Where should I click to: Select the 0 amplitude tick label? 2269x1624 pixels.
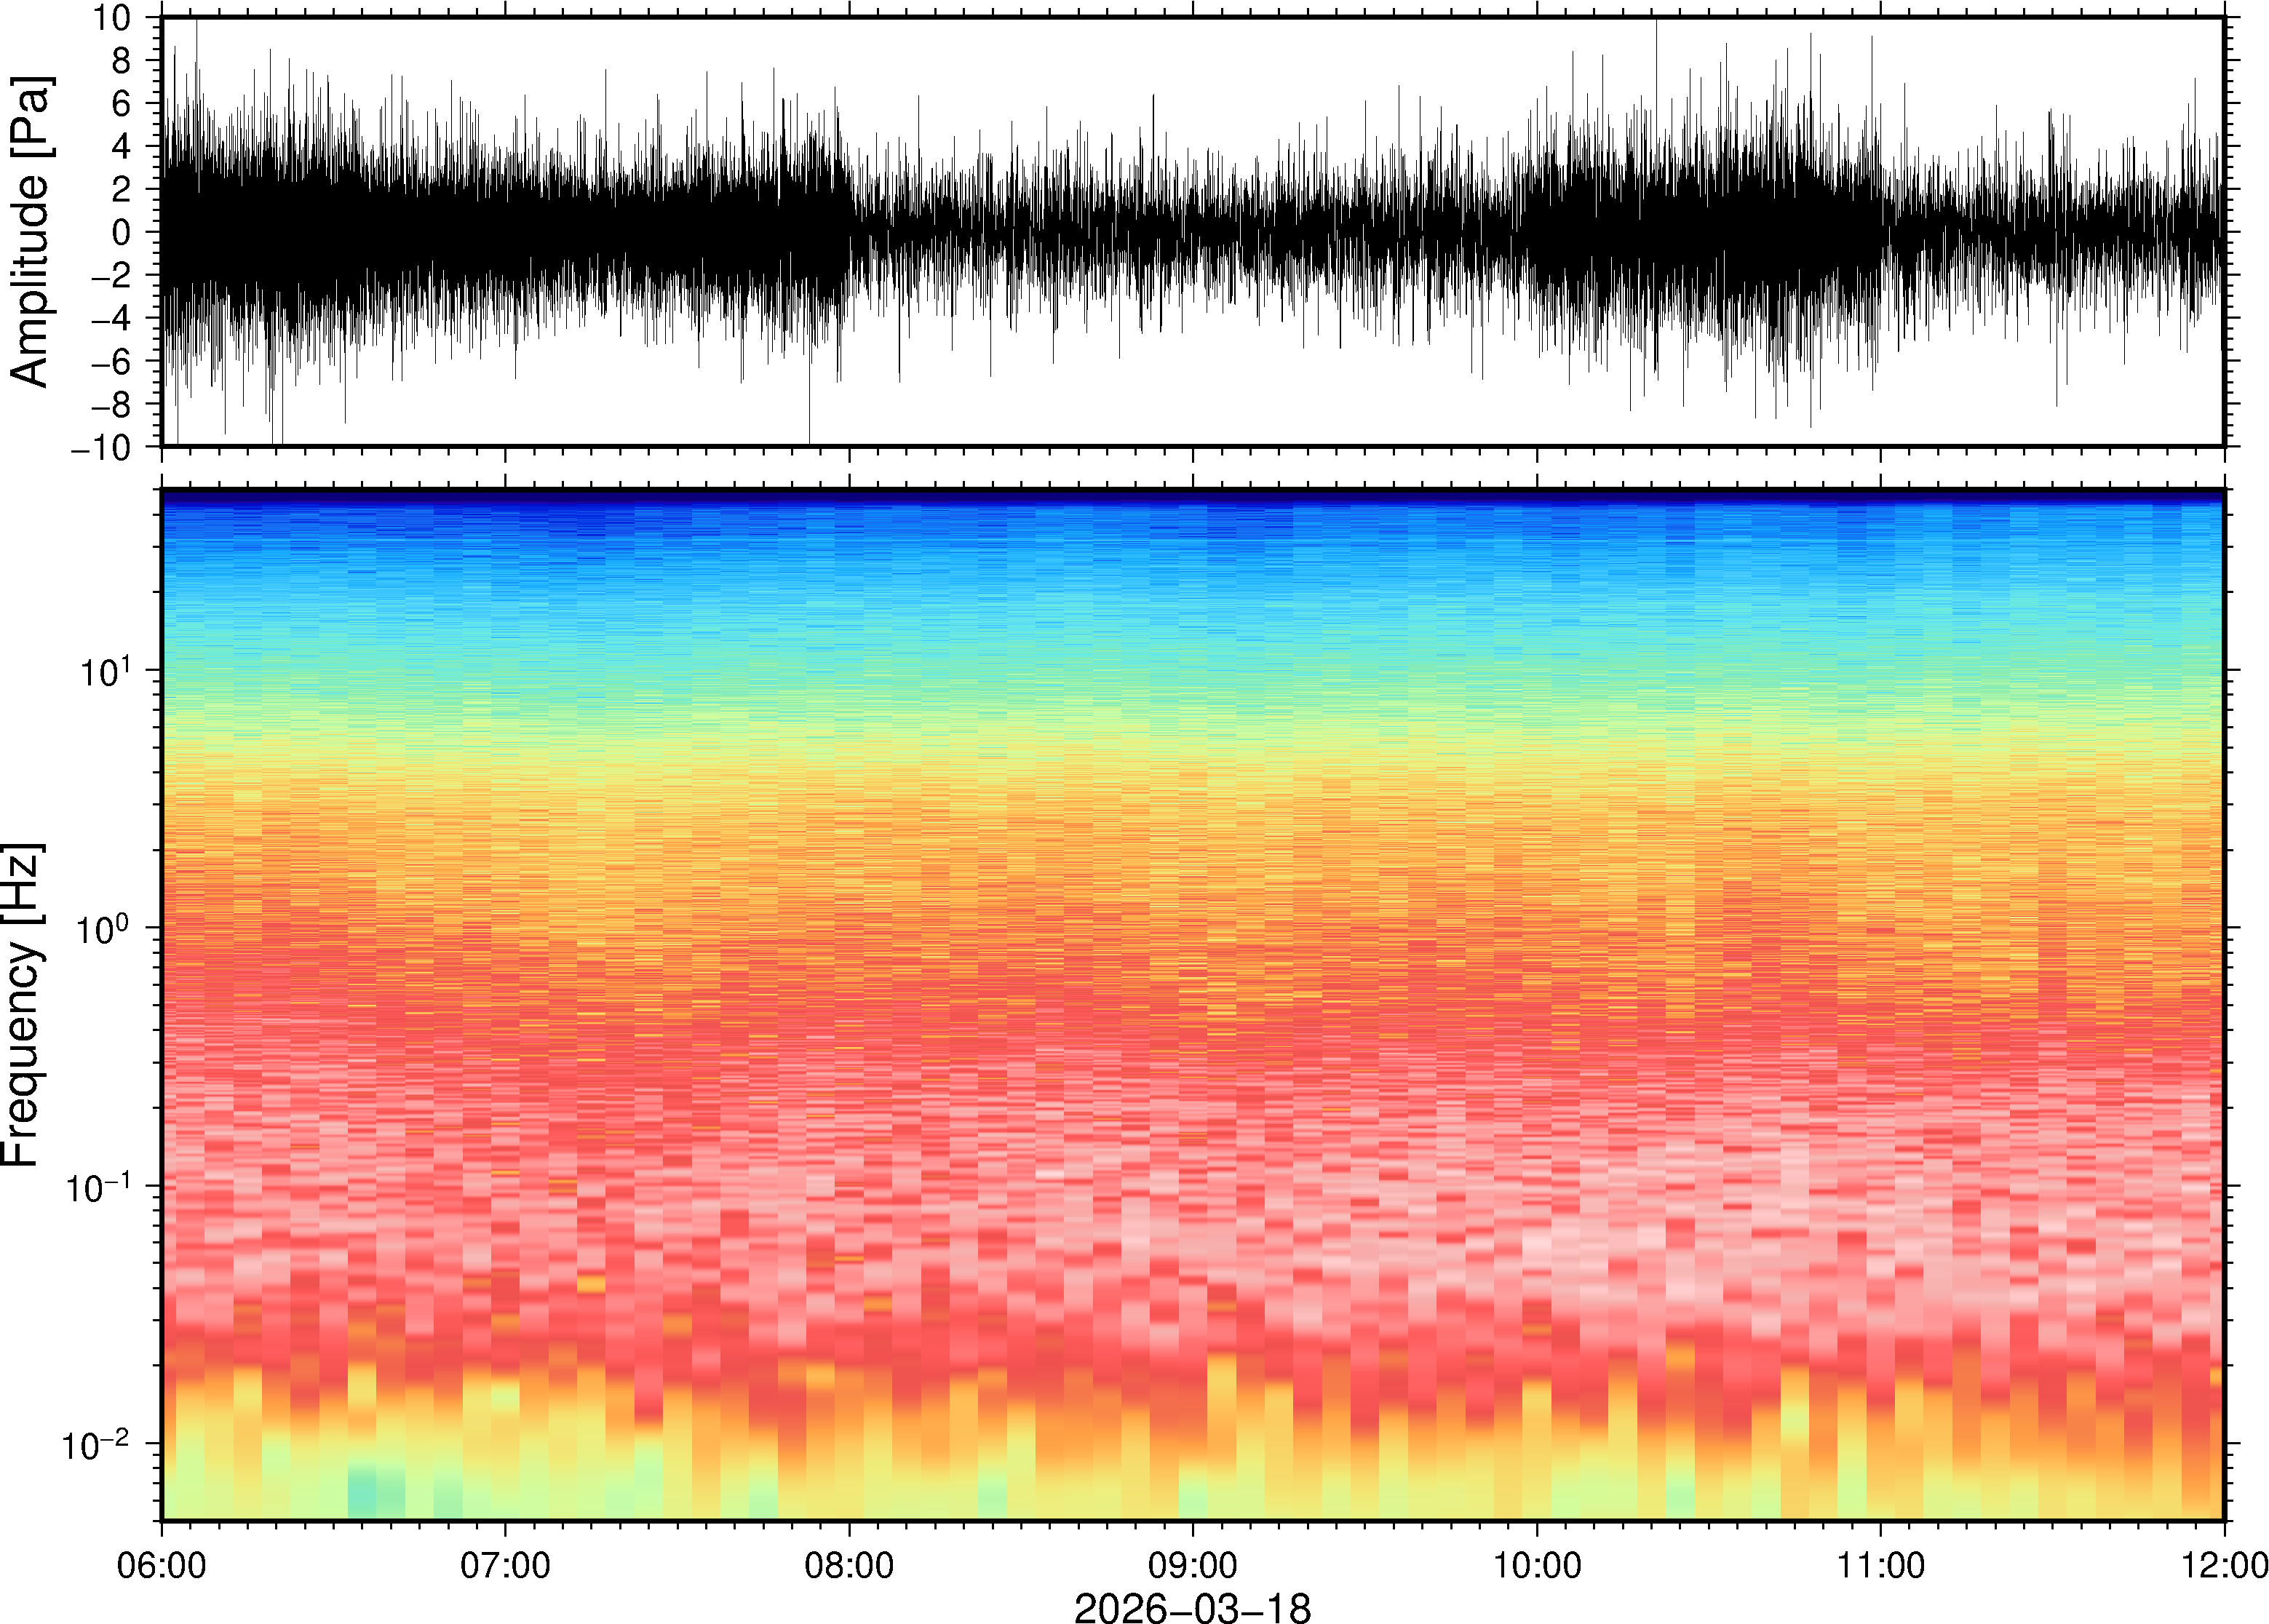[x=122, y=233]
